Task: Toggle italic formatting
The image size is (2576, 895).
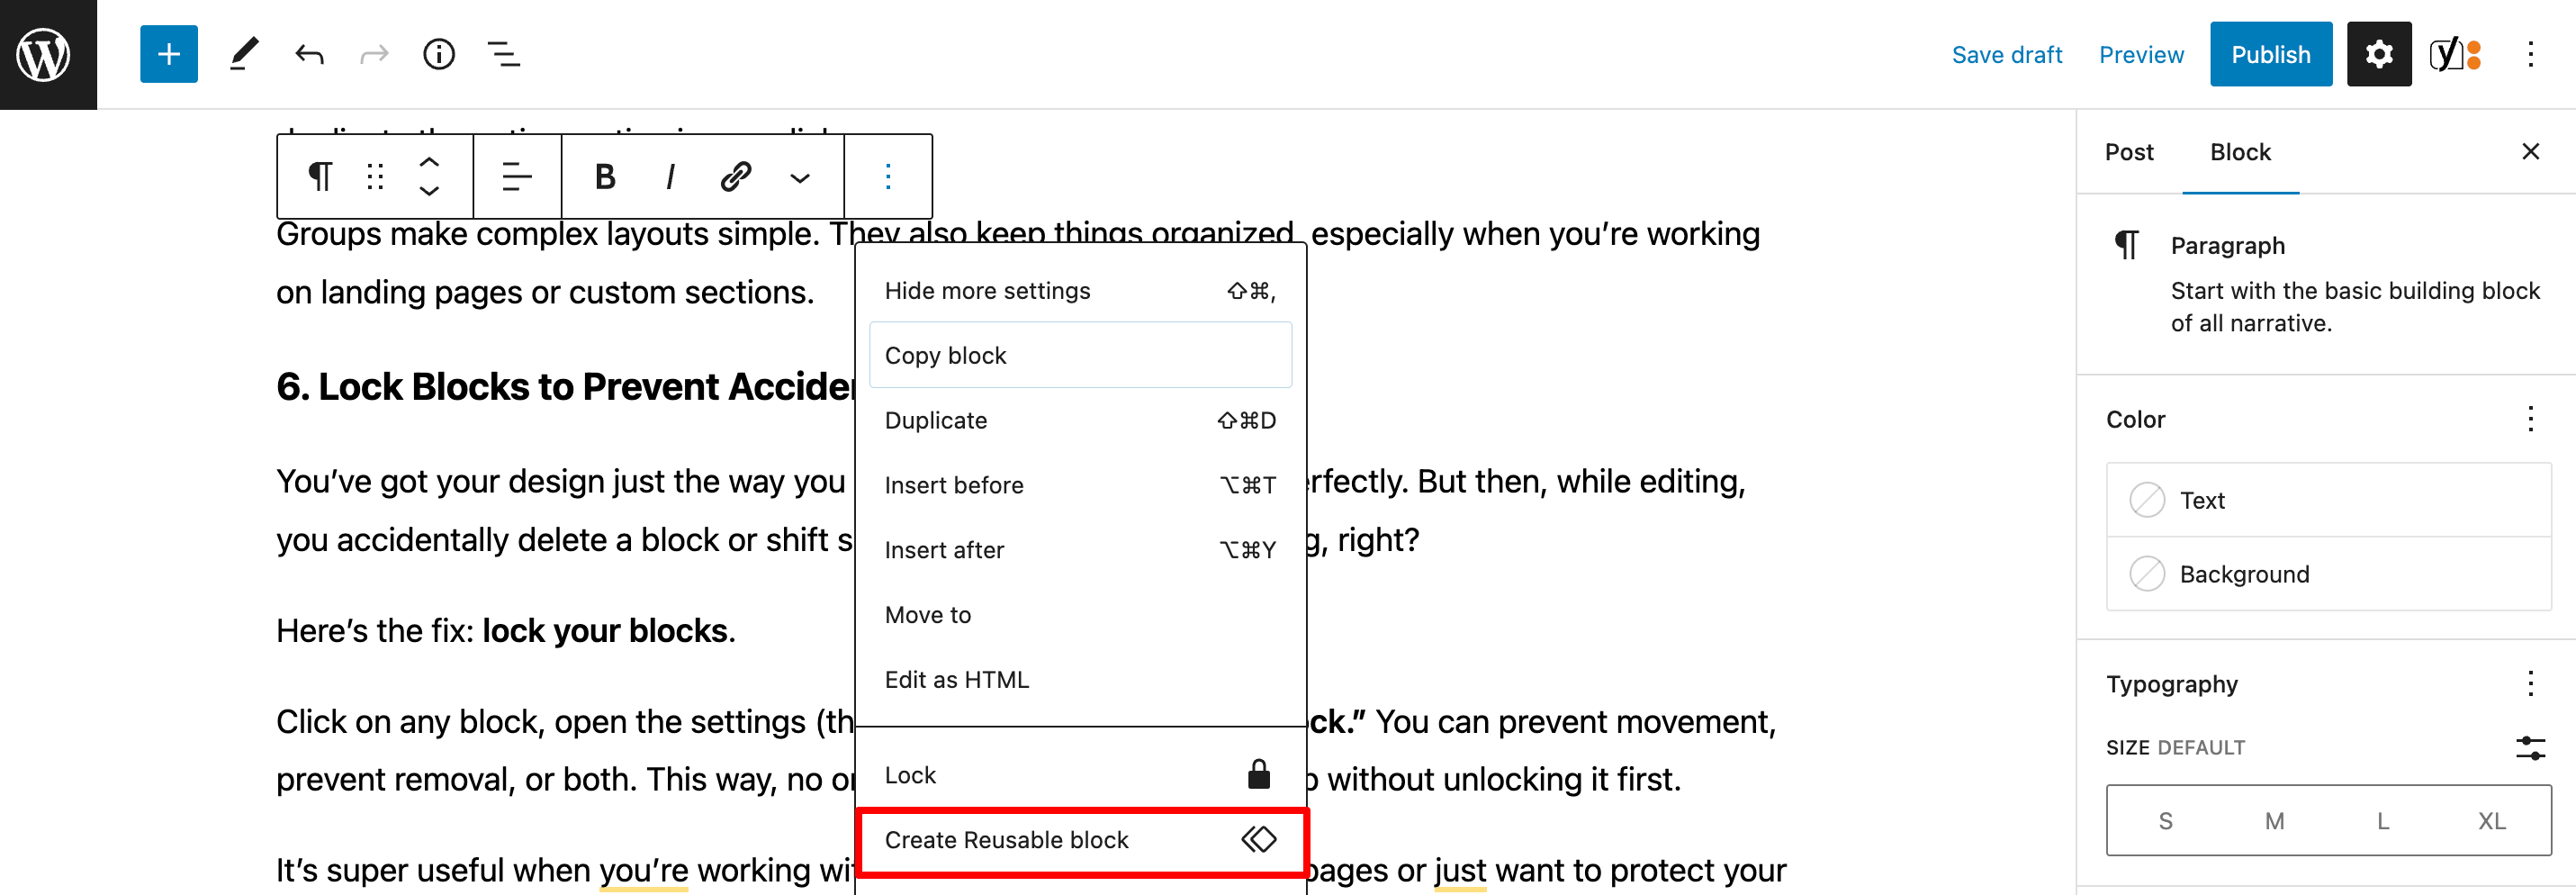Action: point(669,177)
